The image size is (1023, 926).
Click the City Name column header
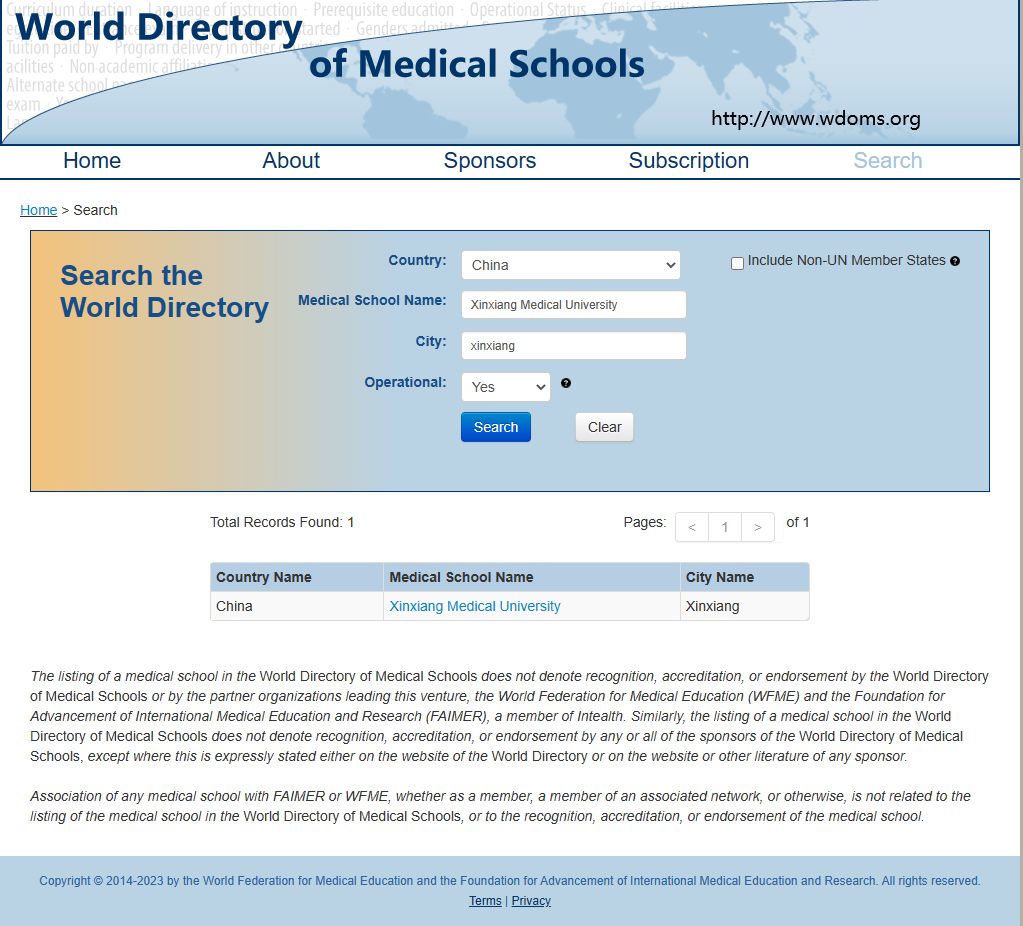point(744,578)
